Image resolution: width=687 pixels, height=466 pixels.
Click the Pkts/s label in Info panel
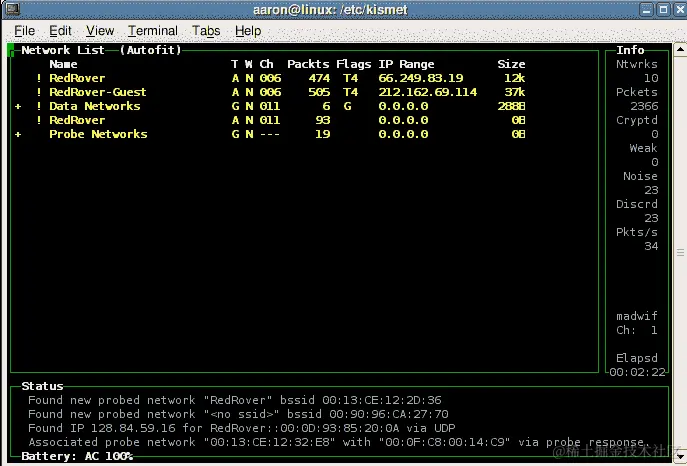pos(637,232)
